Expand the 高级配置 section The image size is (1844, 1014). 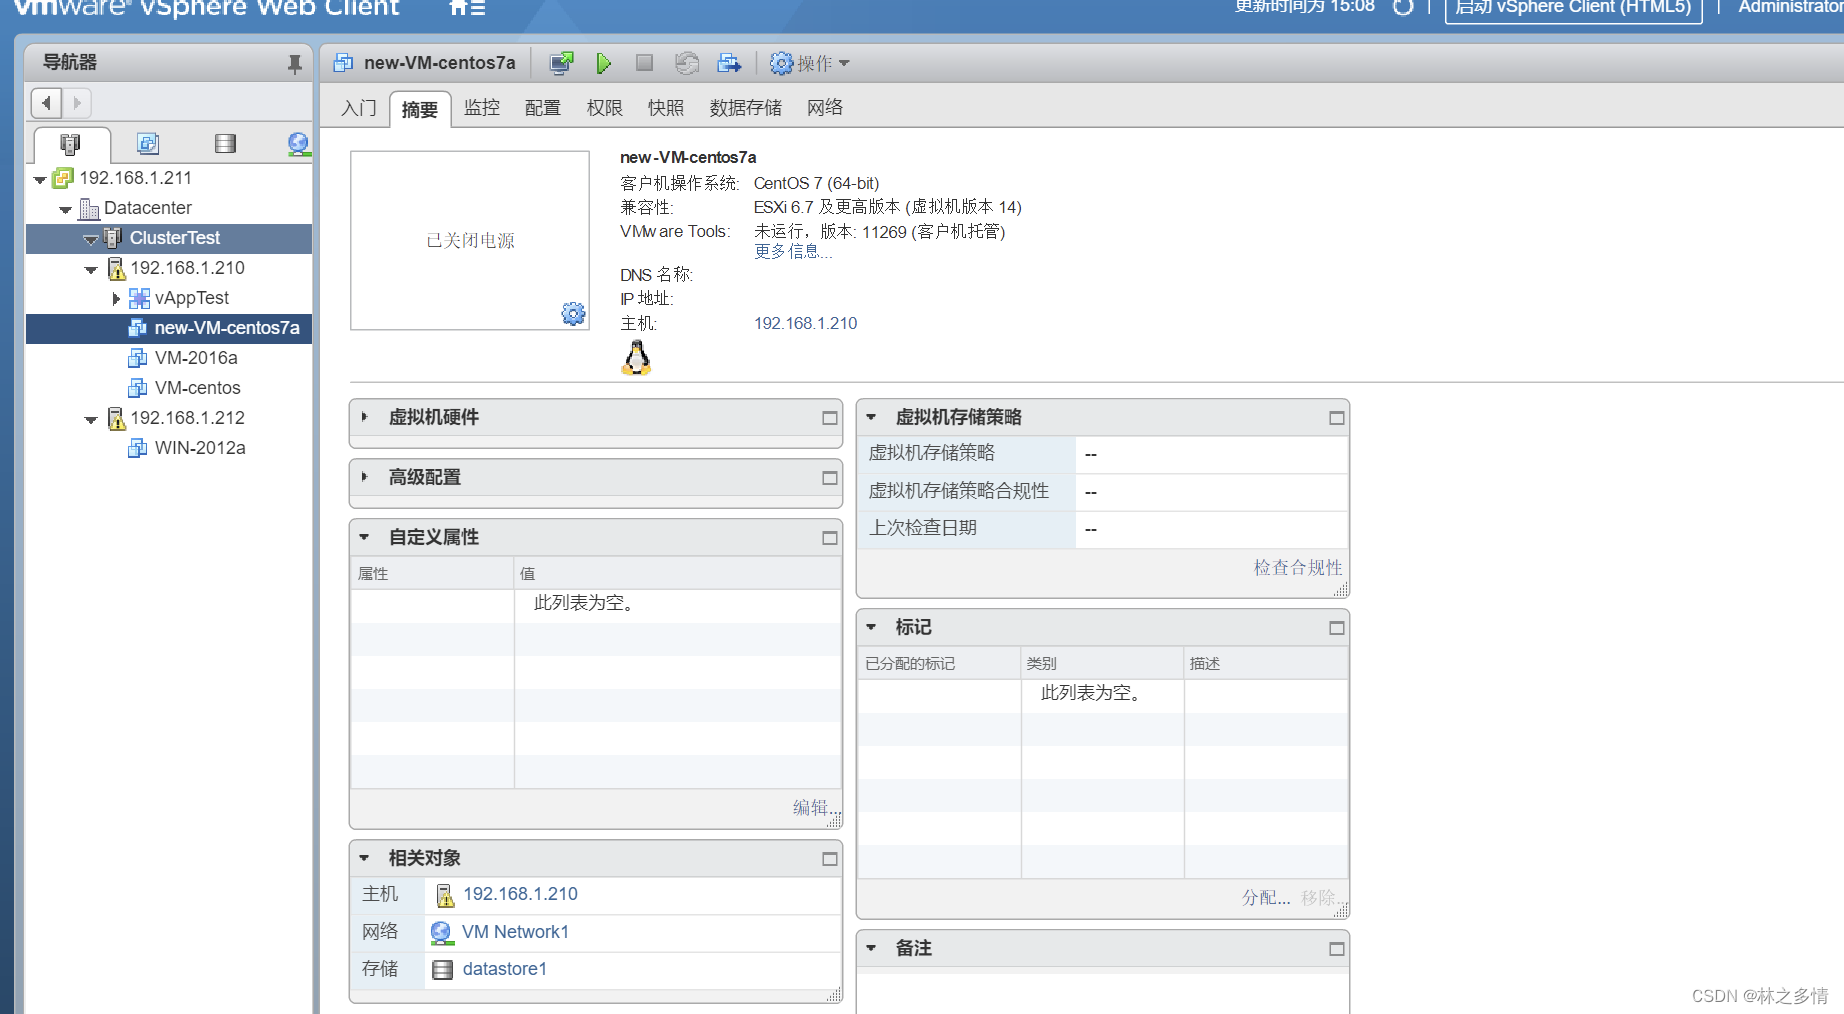point(365,477)
